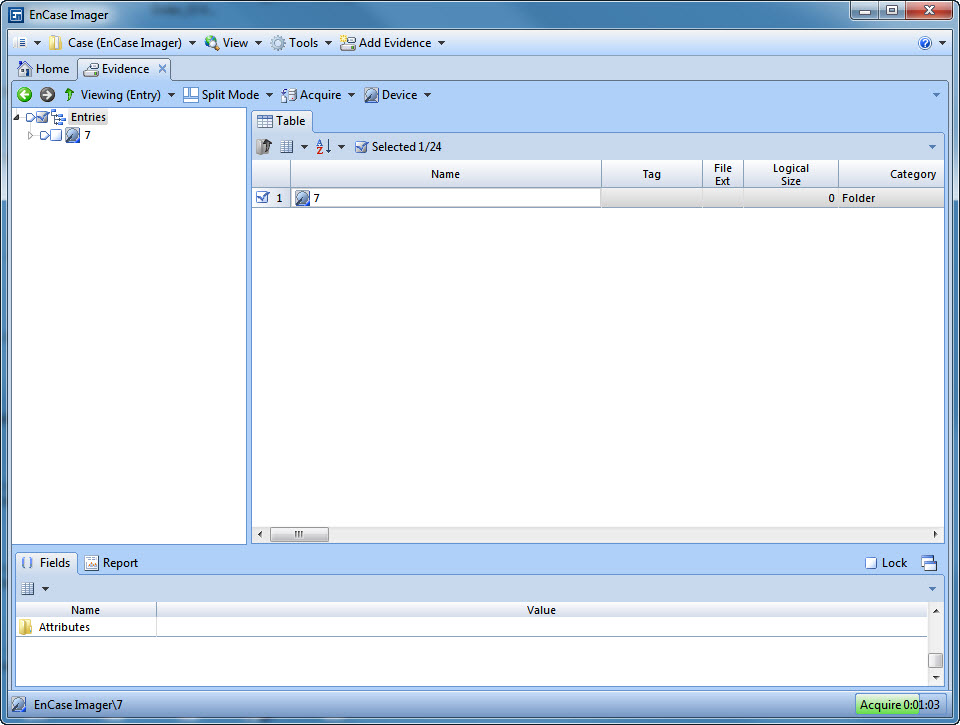Switch to the Home tab

coord(44,69)
